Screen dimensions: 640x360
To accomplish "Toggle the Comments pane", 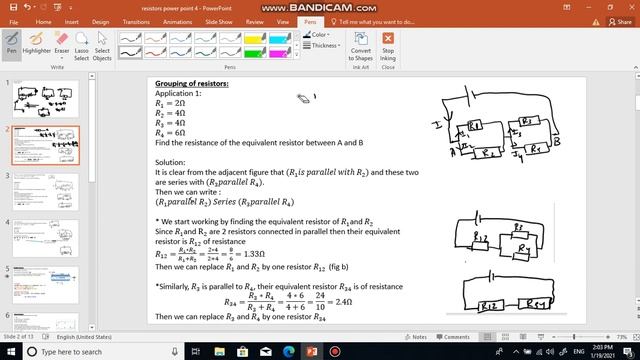I will tap(453, 337).
